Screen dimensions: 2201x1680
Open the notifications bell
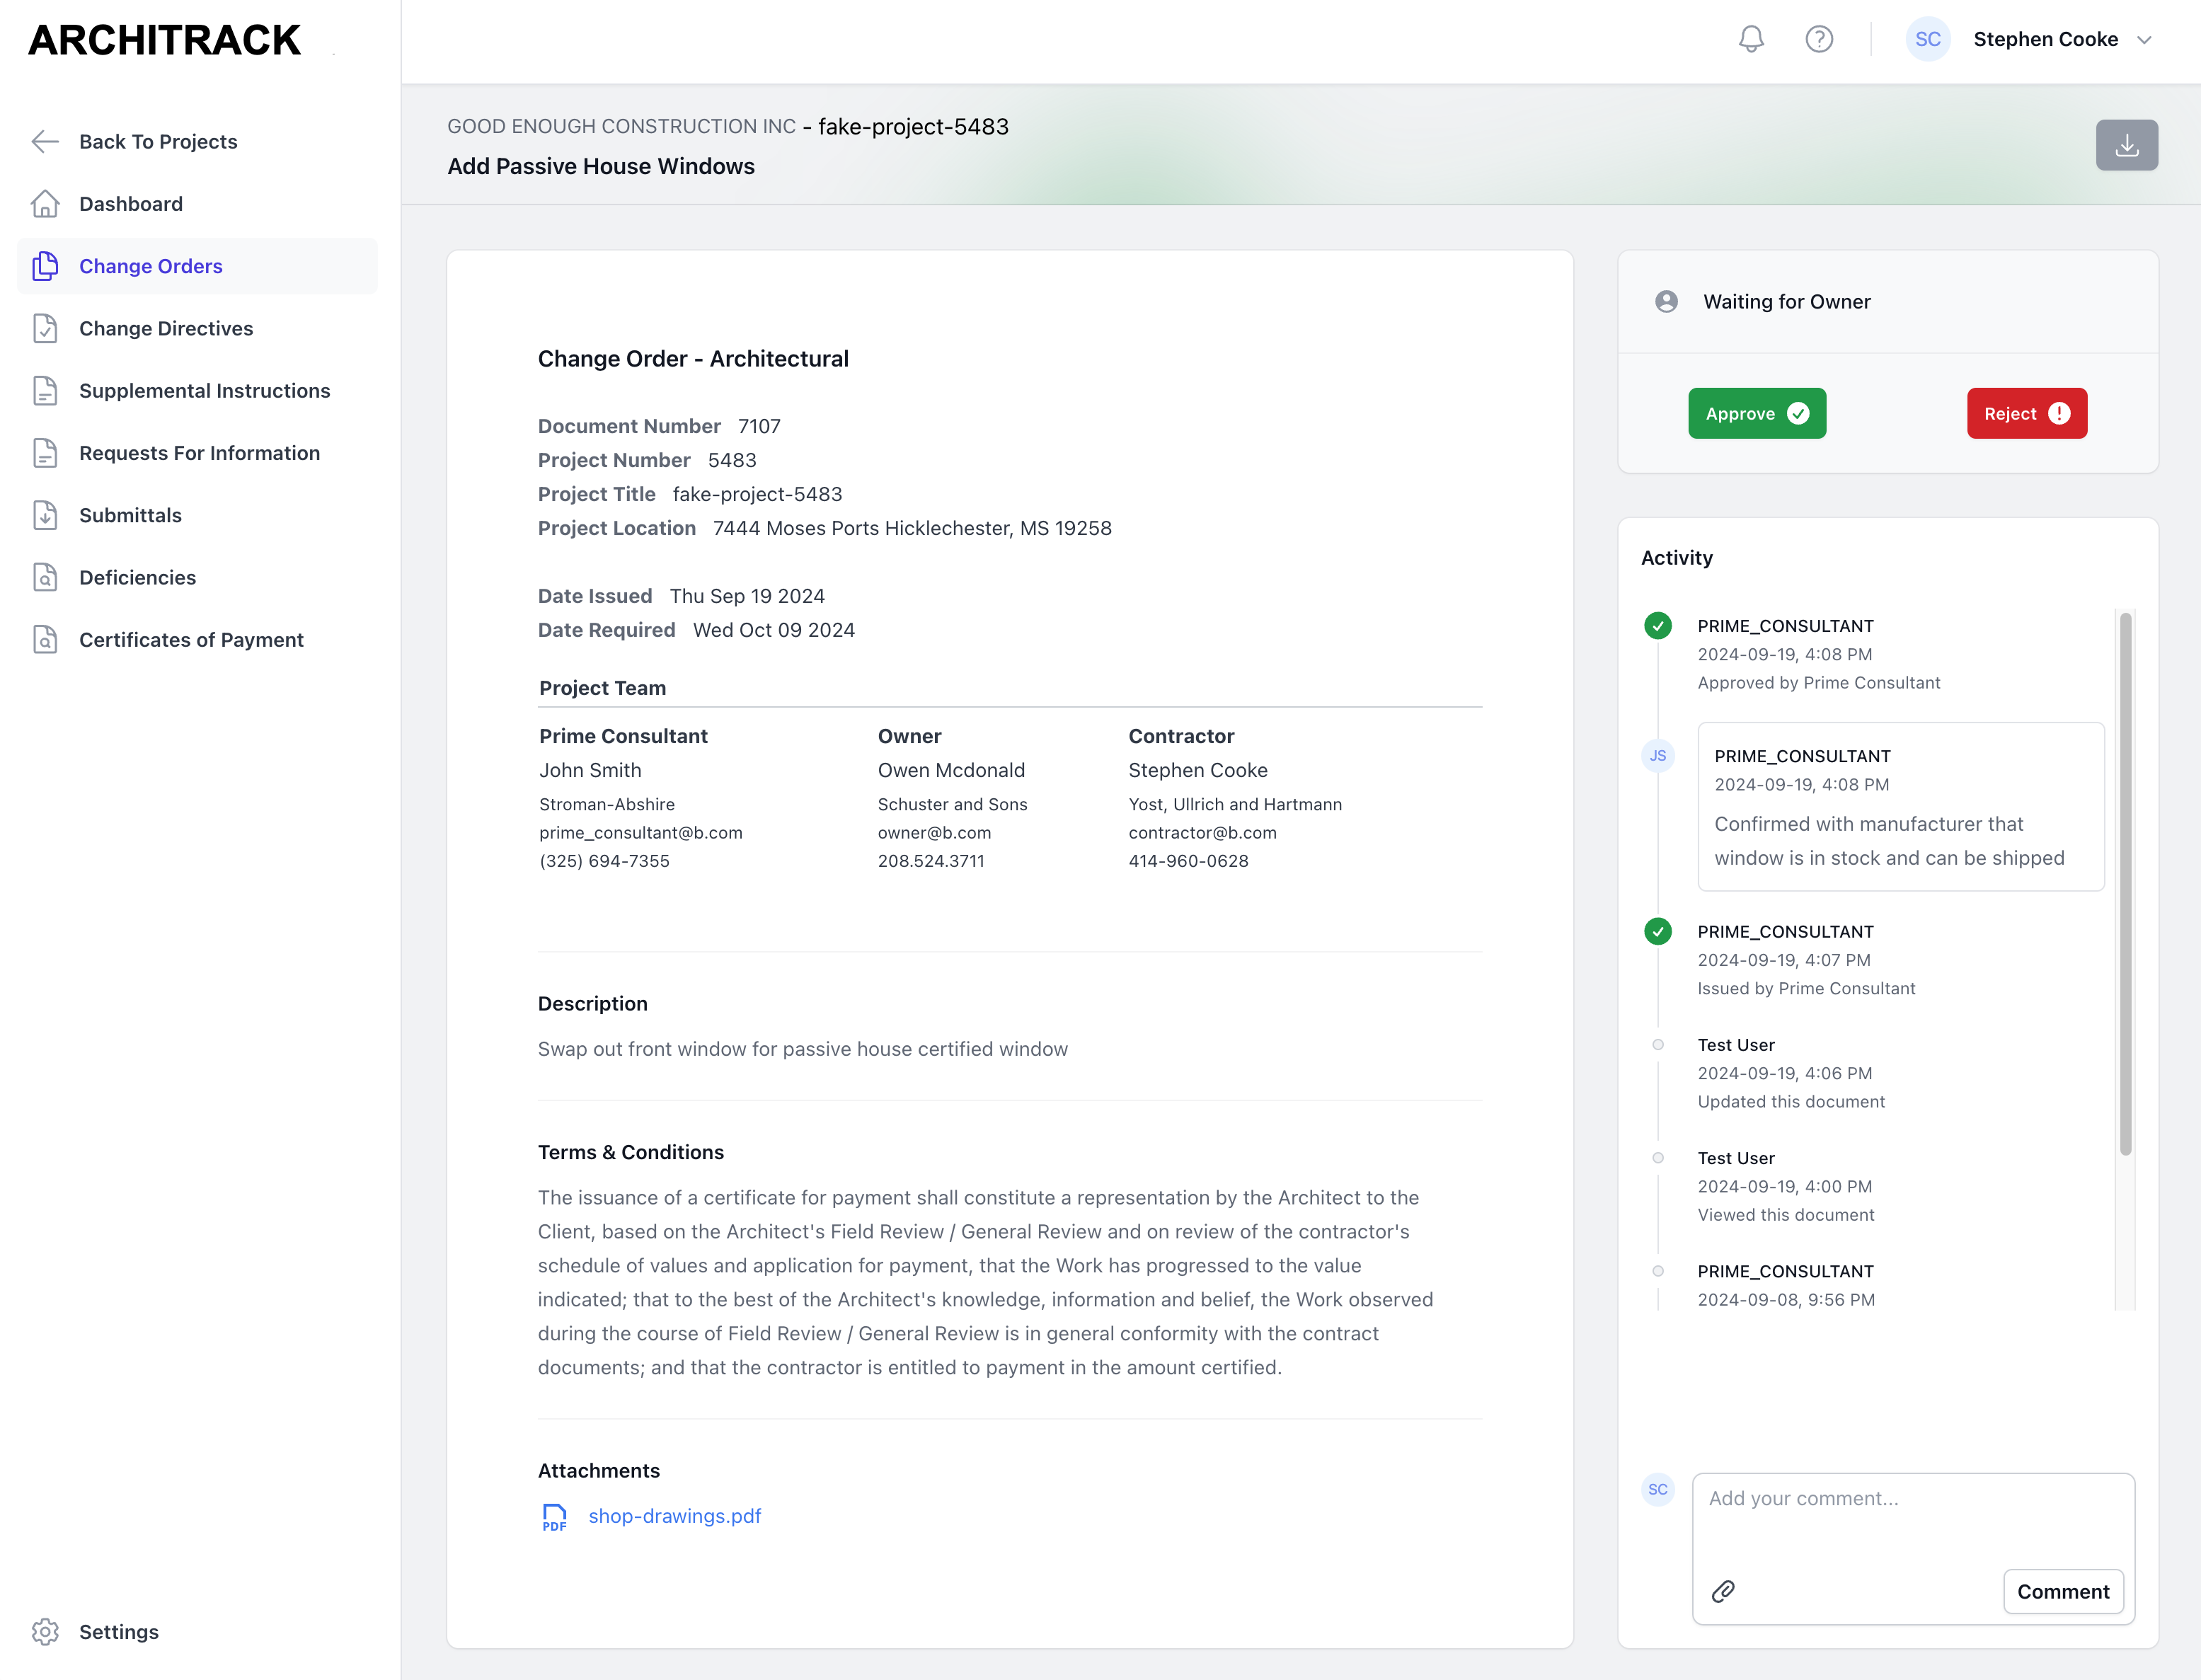coord(1751,39)
